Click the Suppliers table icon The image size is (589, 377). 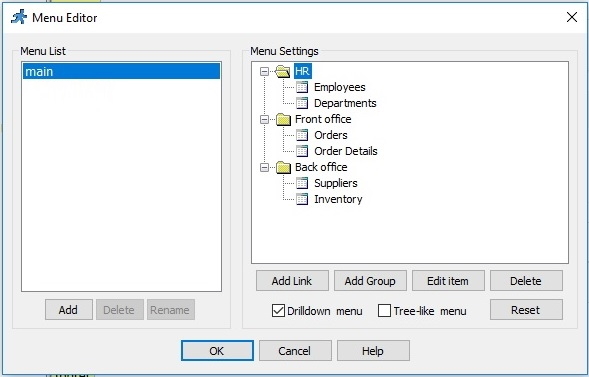(x=302, y=183)
